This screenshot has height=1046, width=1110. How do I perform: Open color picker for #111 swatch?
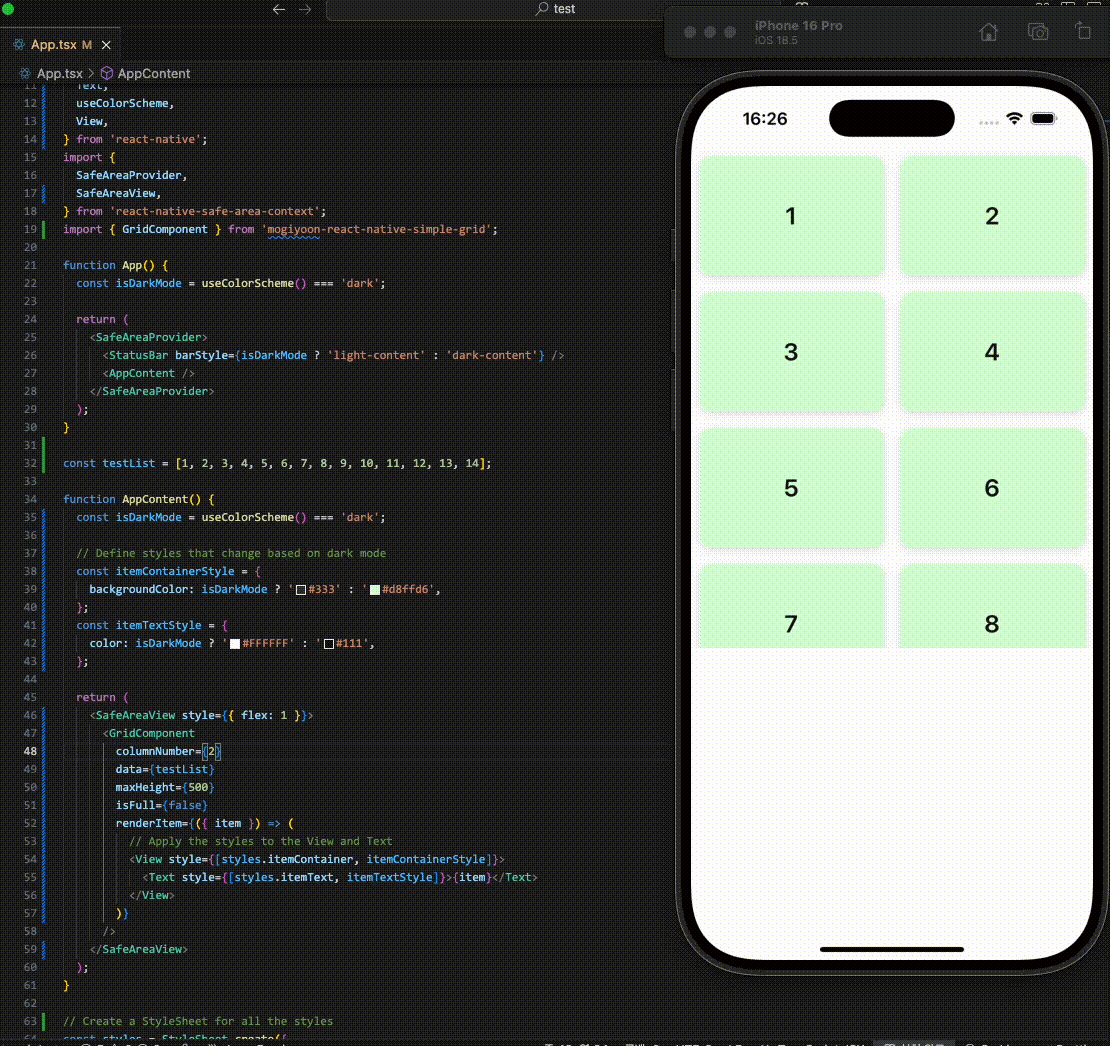328,644
